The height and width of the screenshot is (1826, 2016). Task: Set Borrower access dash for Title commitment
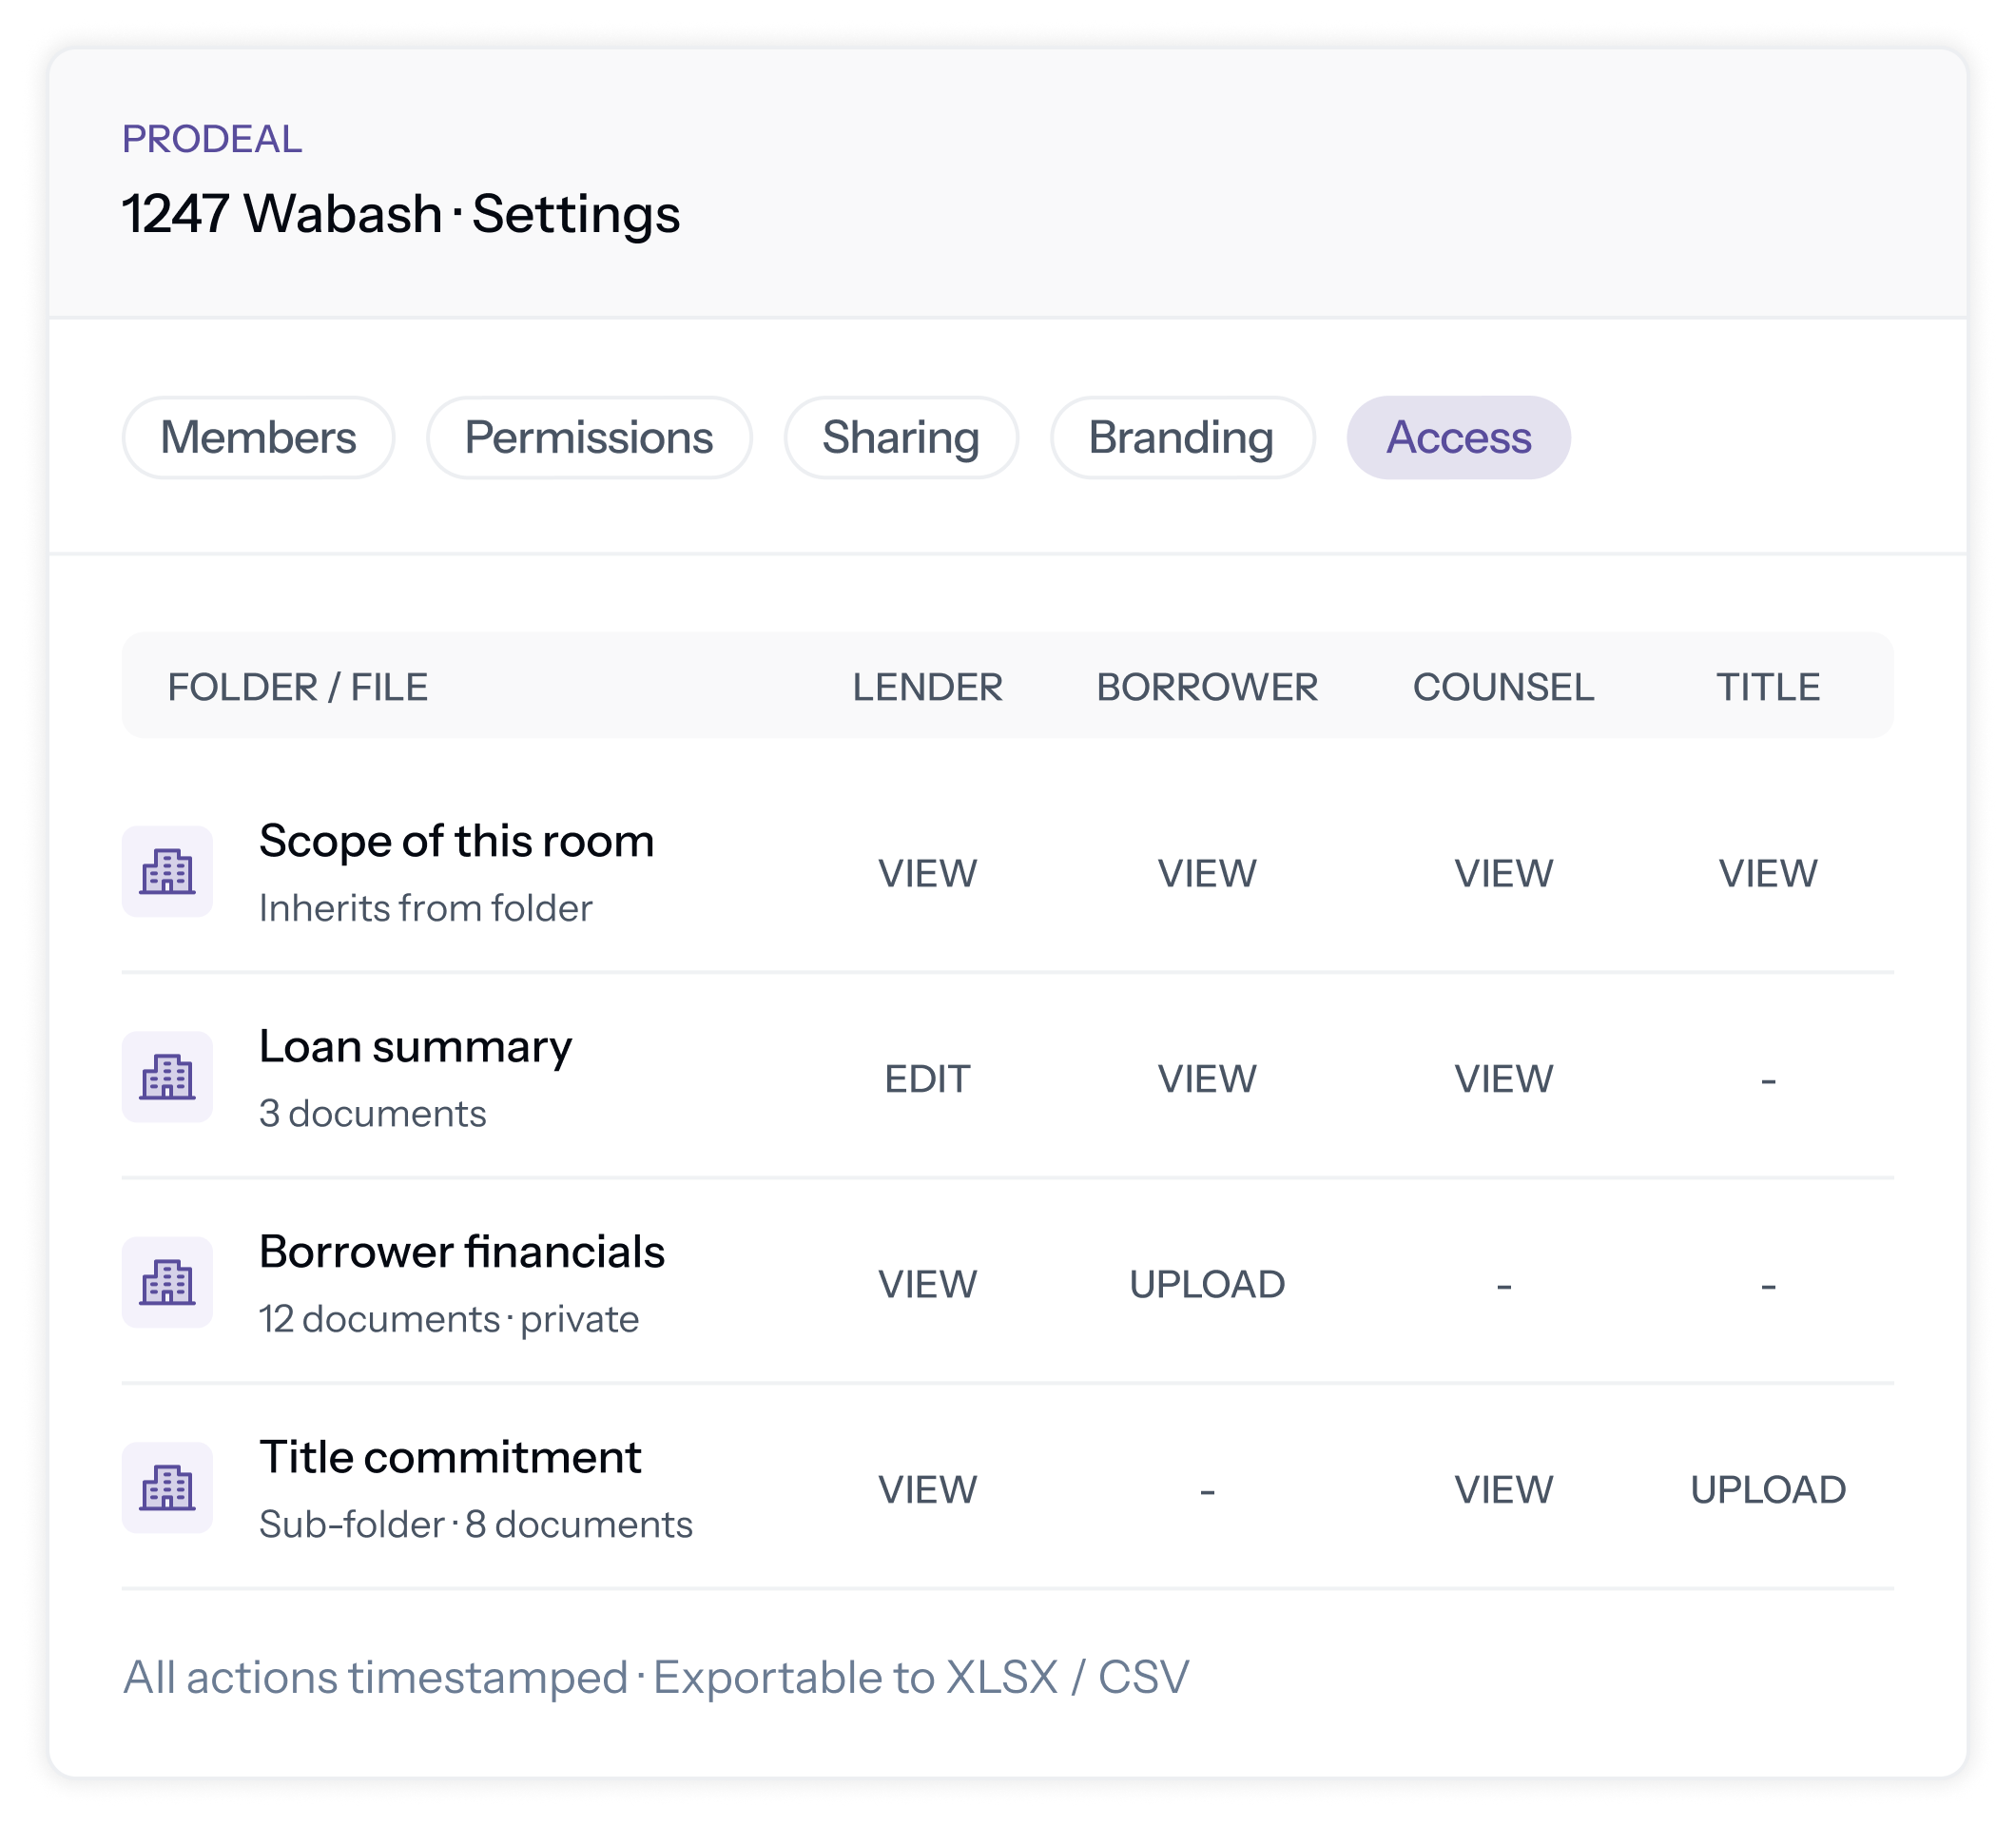point(1207,1492)
